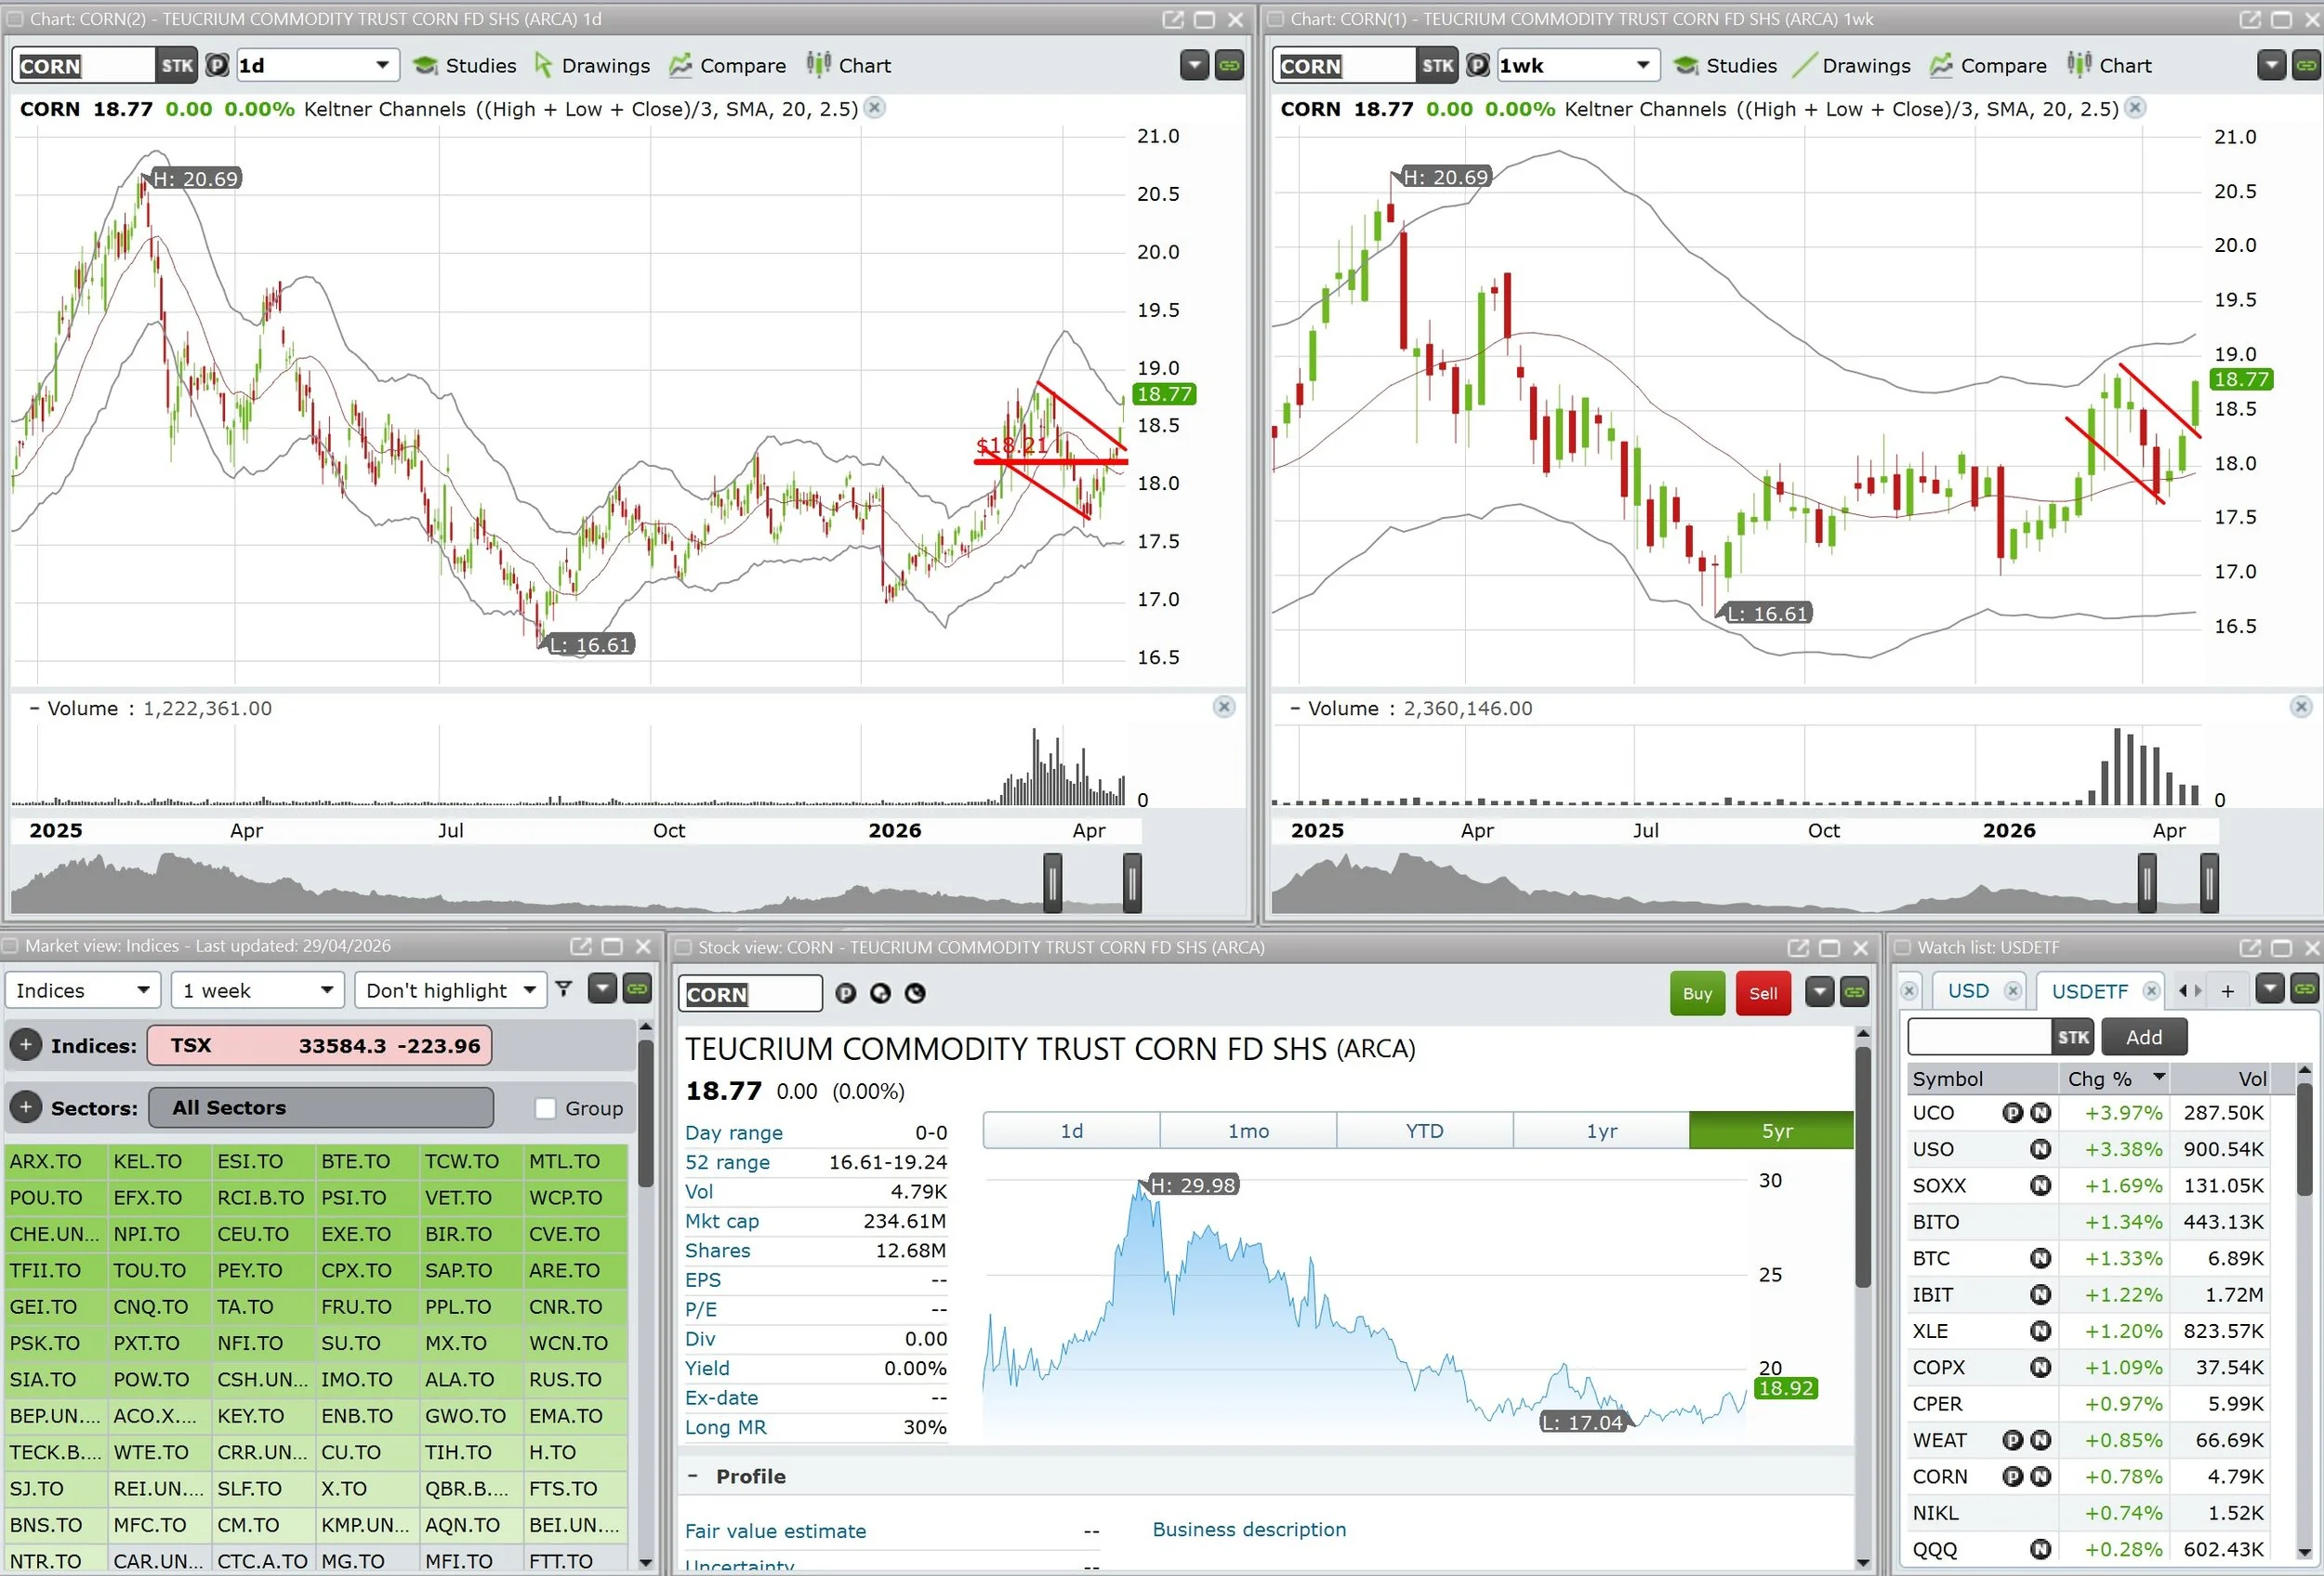Click the right range handle on the daily chart navigator

click(1132, 882)
